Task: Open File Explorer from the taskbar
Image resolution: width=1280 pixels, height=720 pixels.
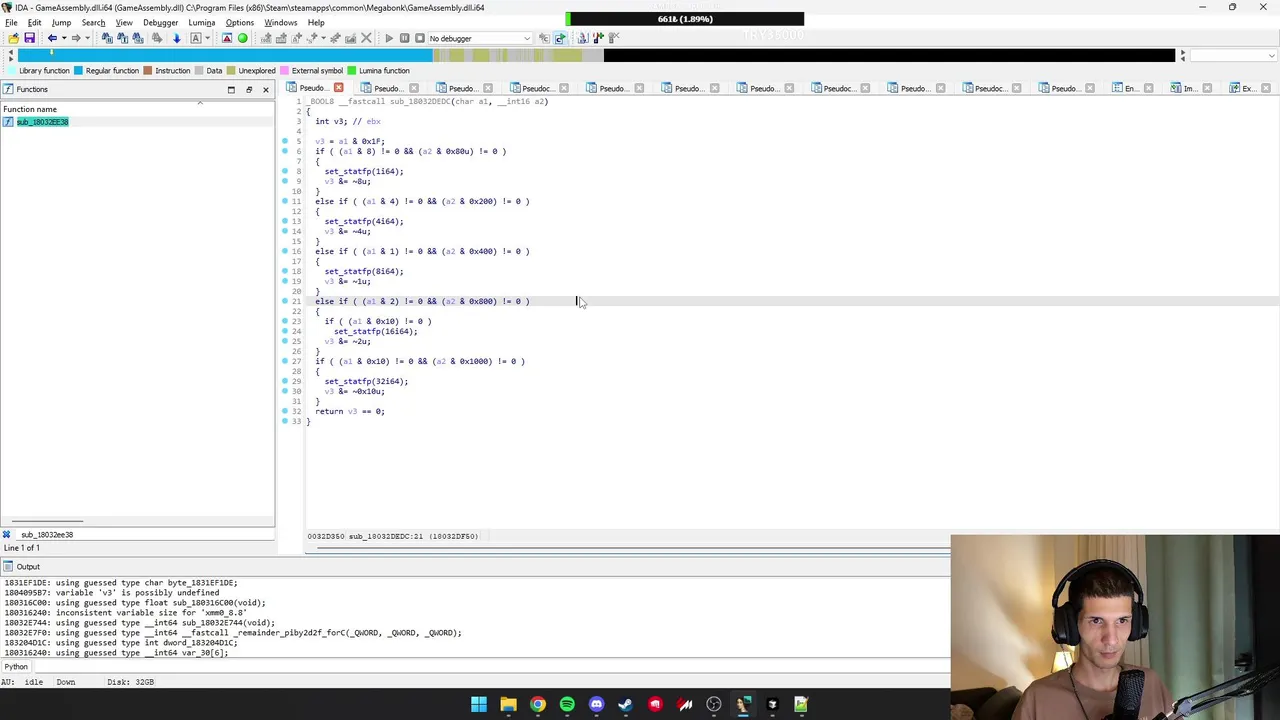Action: coord(508,704)
